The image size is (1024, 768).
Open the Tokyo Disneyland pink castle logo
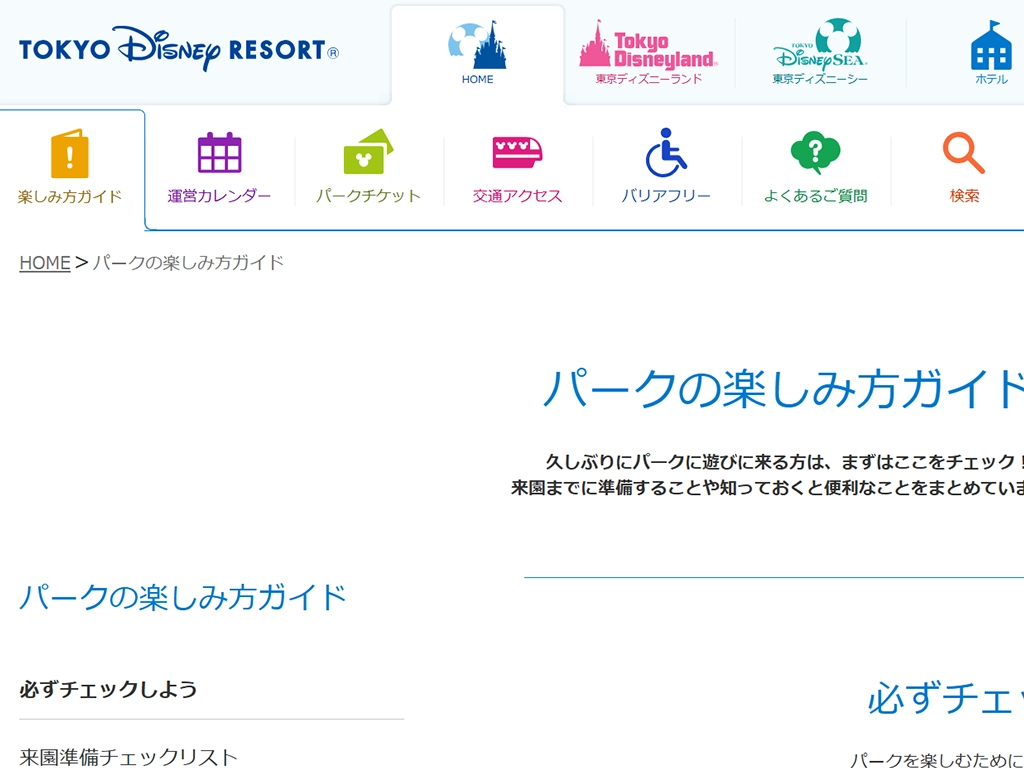(648, 44)
